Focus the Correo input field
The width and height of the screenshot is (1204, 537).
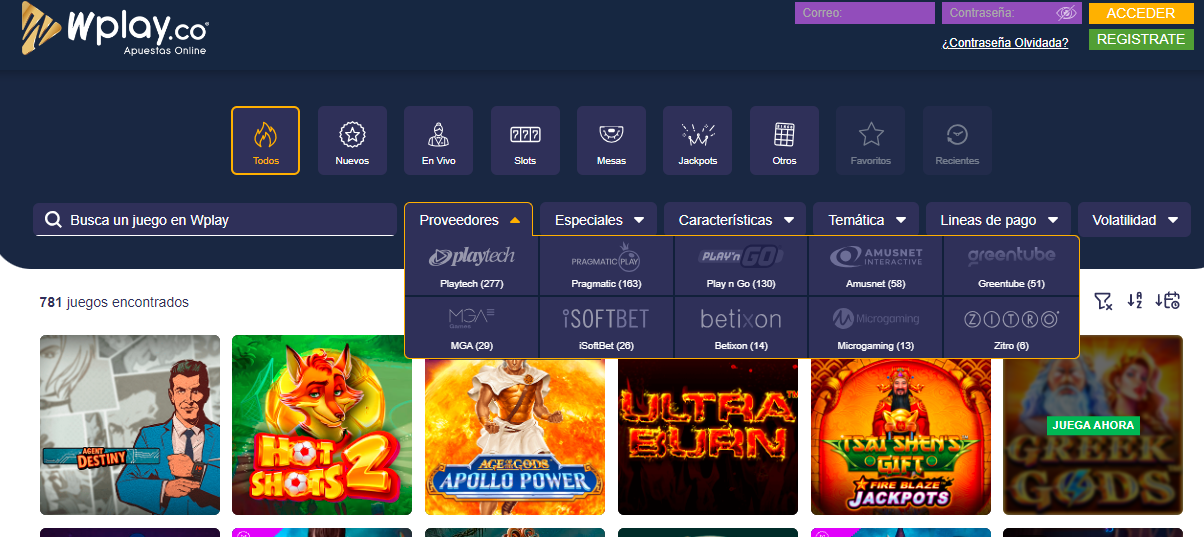click(865, 13)
